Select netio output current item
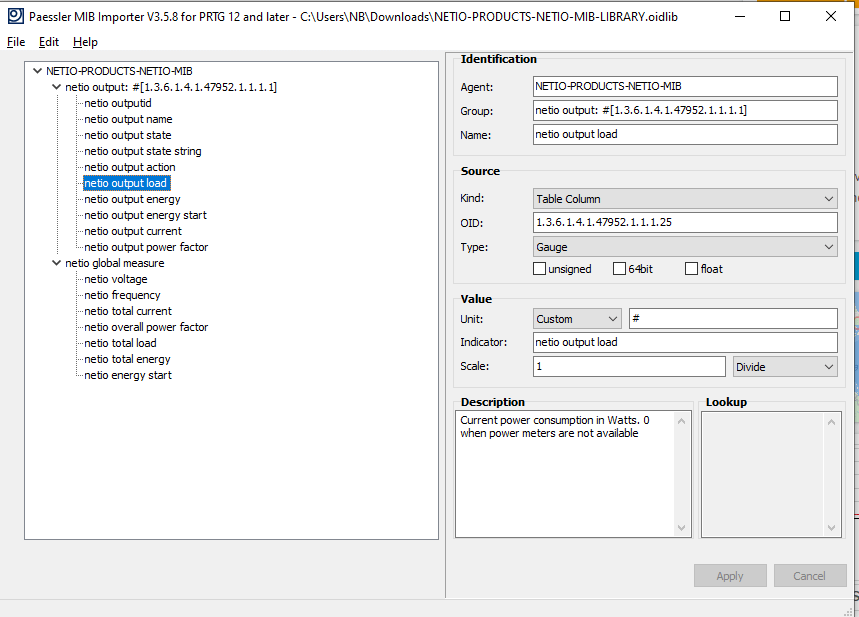This screenshot has width=859, height=617. coord(133,231)
